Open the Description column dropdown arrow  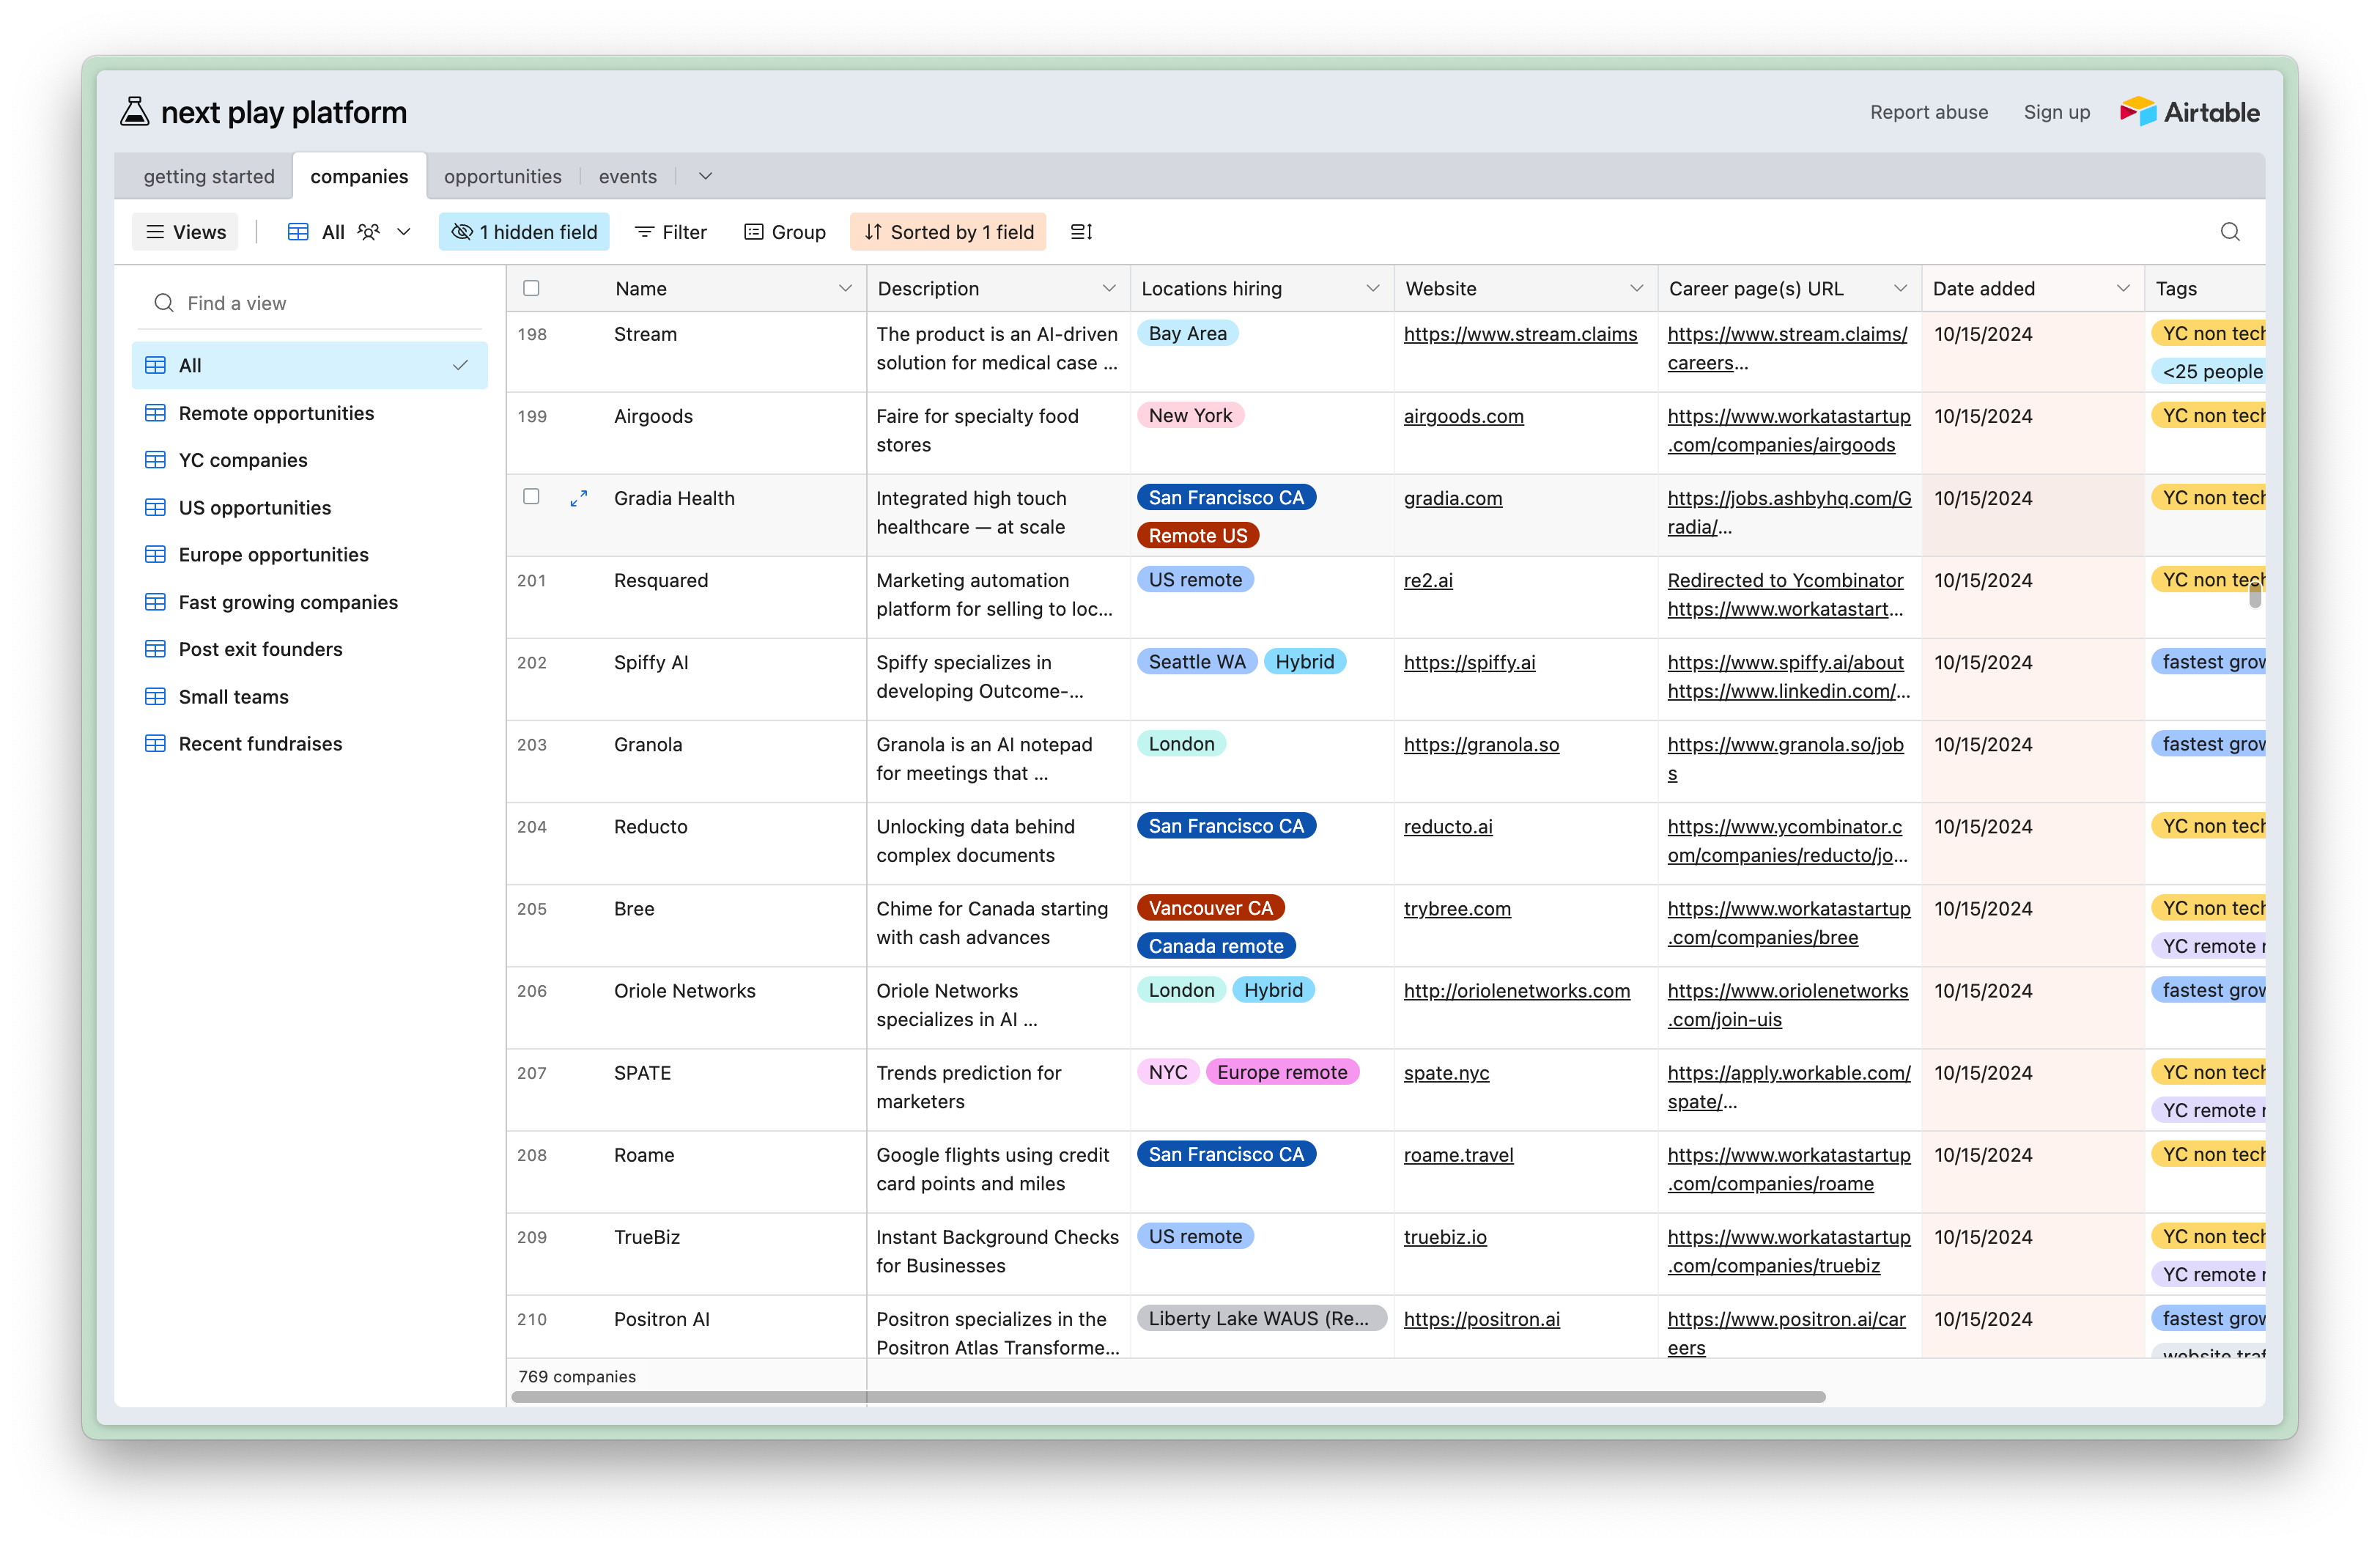[x=1109, y=288]
